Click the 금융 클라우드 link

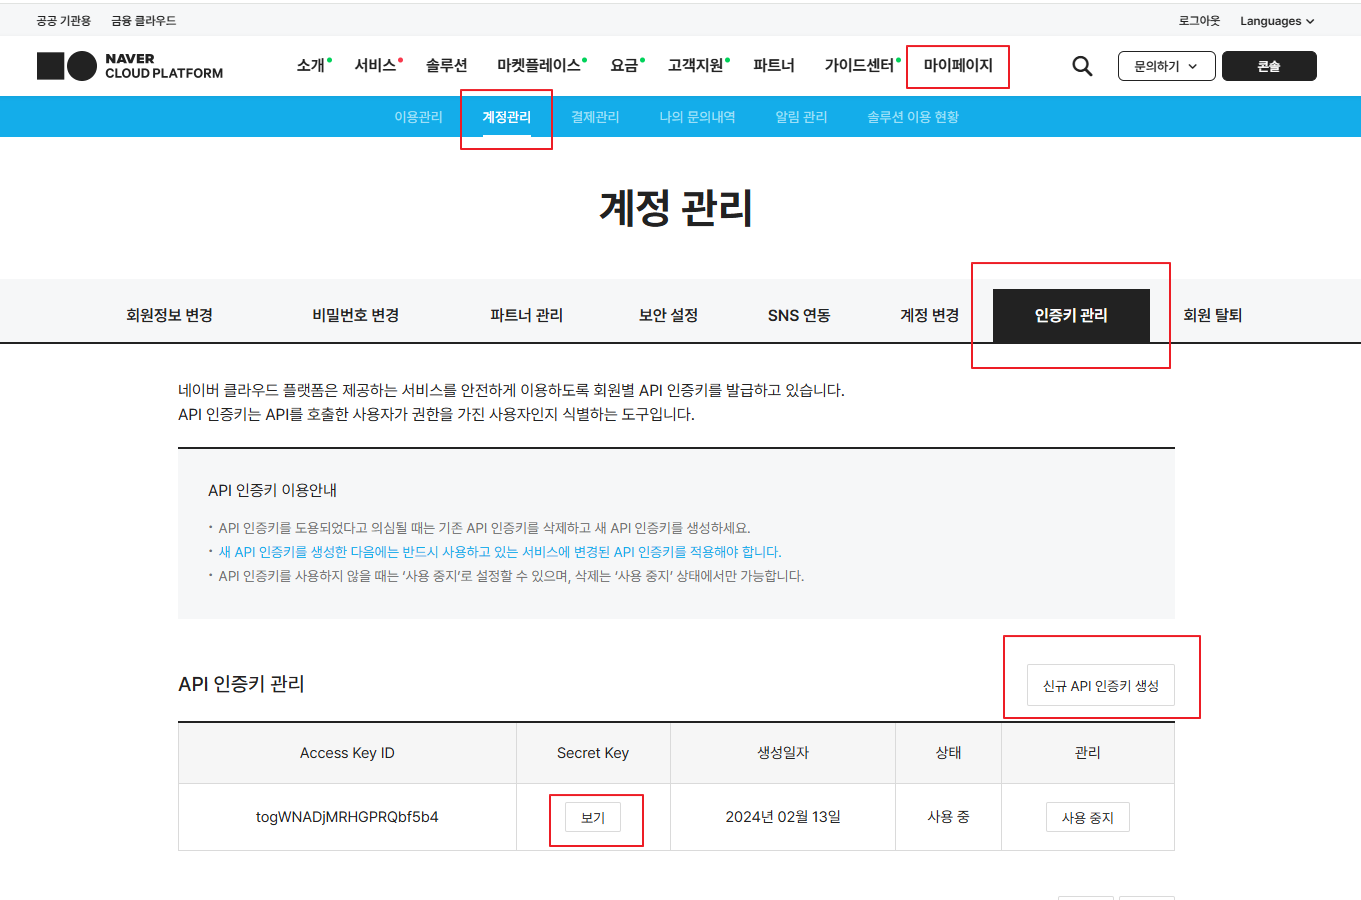(x=143, y=21)
